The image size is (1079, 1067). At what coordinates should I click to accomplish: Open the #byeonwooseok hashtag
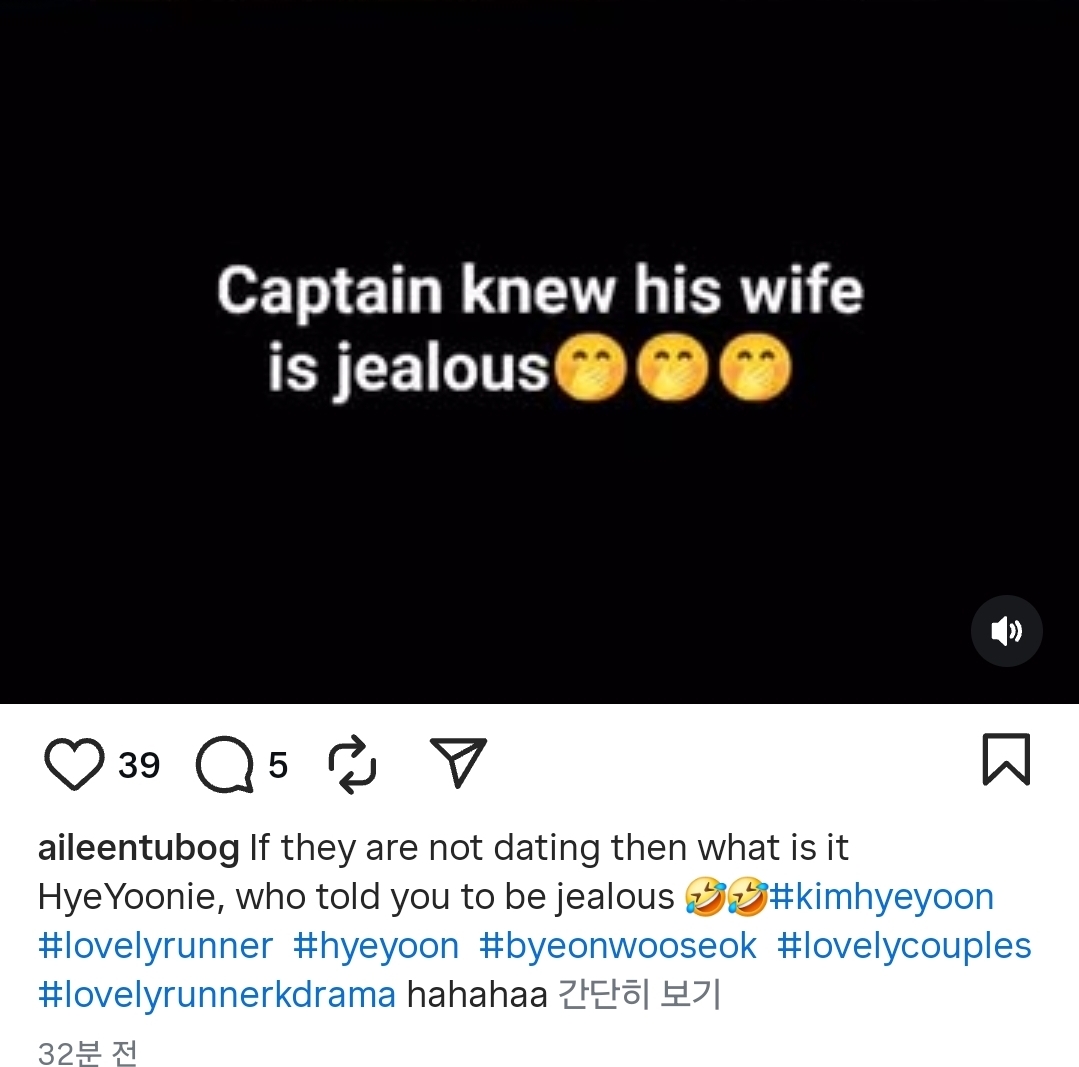[618, 945]
